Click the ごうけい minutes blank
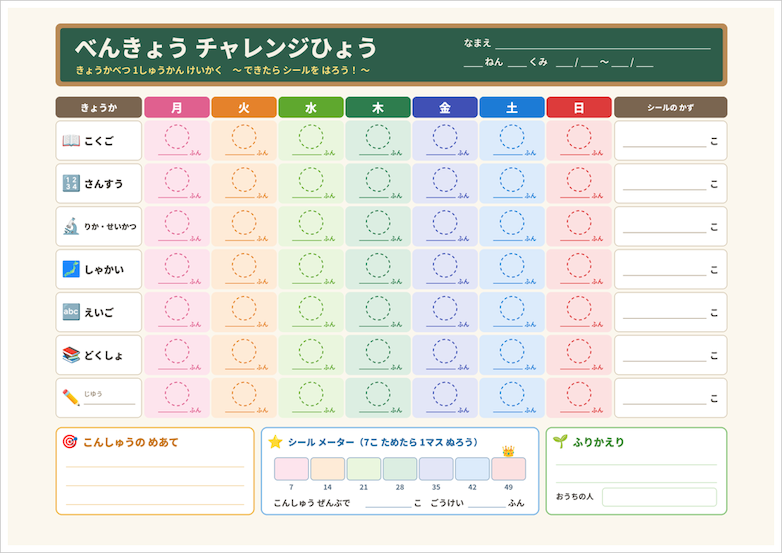 487,507
